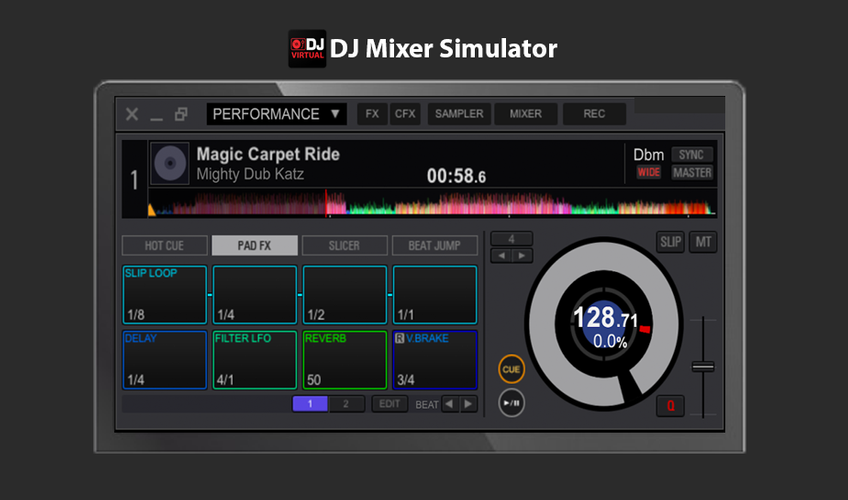Click the track album art disc icon
Image resolution: width=848 pixels, height=500 pixels.
pos(170,163)
